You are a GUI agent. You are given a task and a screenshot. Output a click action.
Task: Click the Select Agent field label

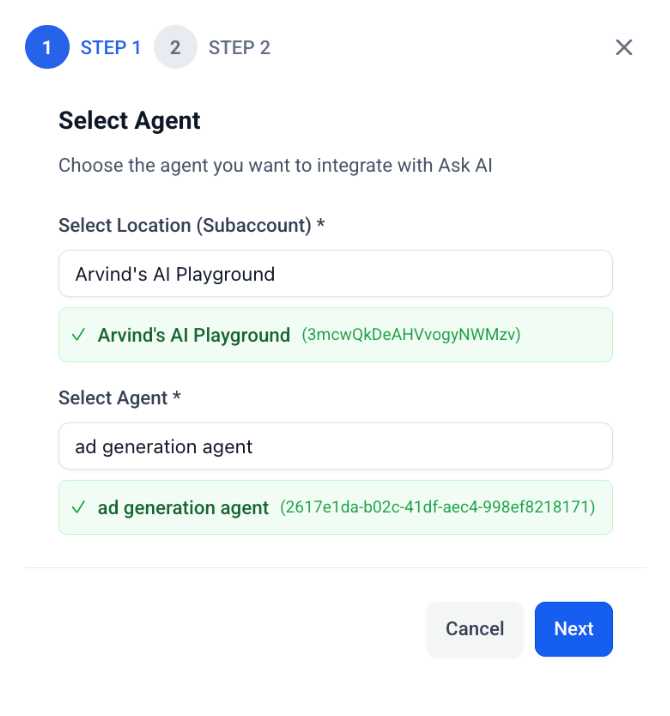(113, 398)
